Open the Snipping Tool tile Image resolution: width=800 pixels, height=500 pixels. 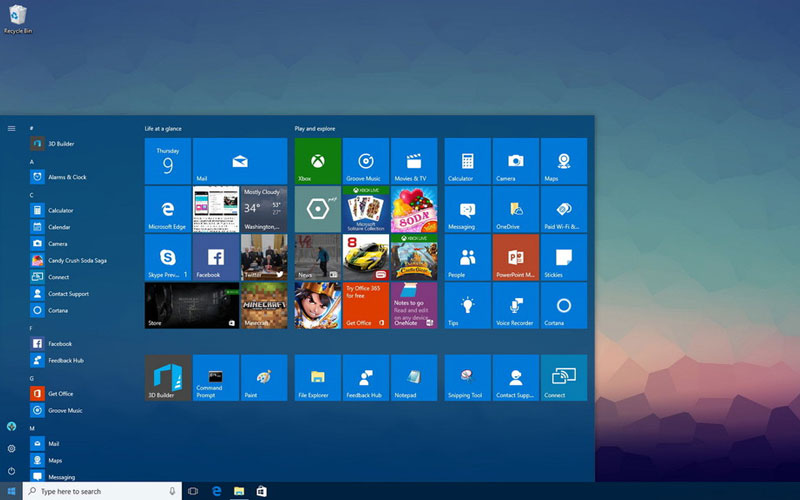pyautogui.click(x=467, y=377)
